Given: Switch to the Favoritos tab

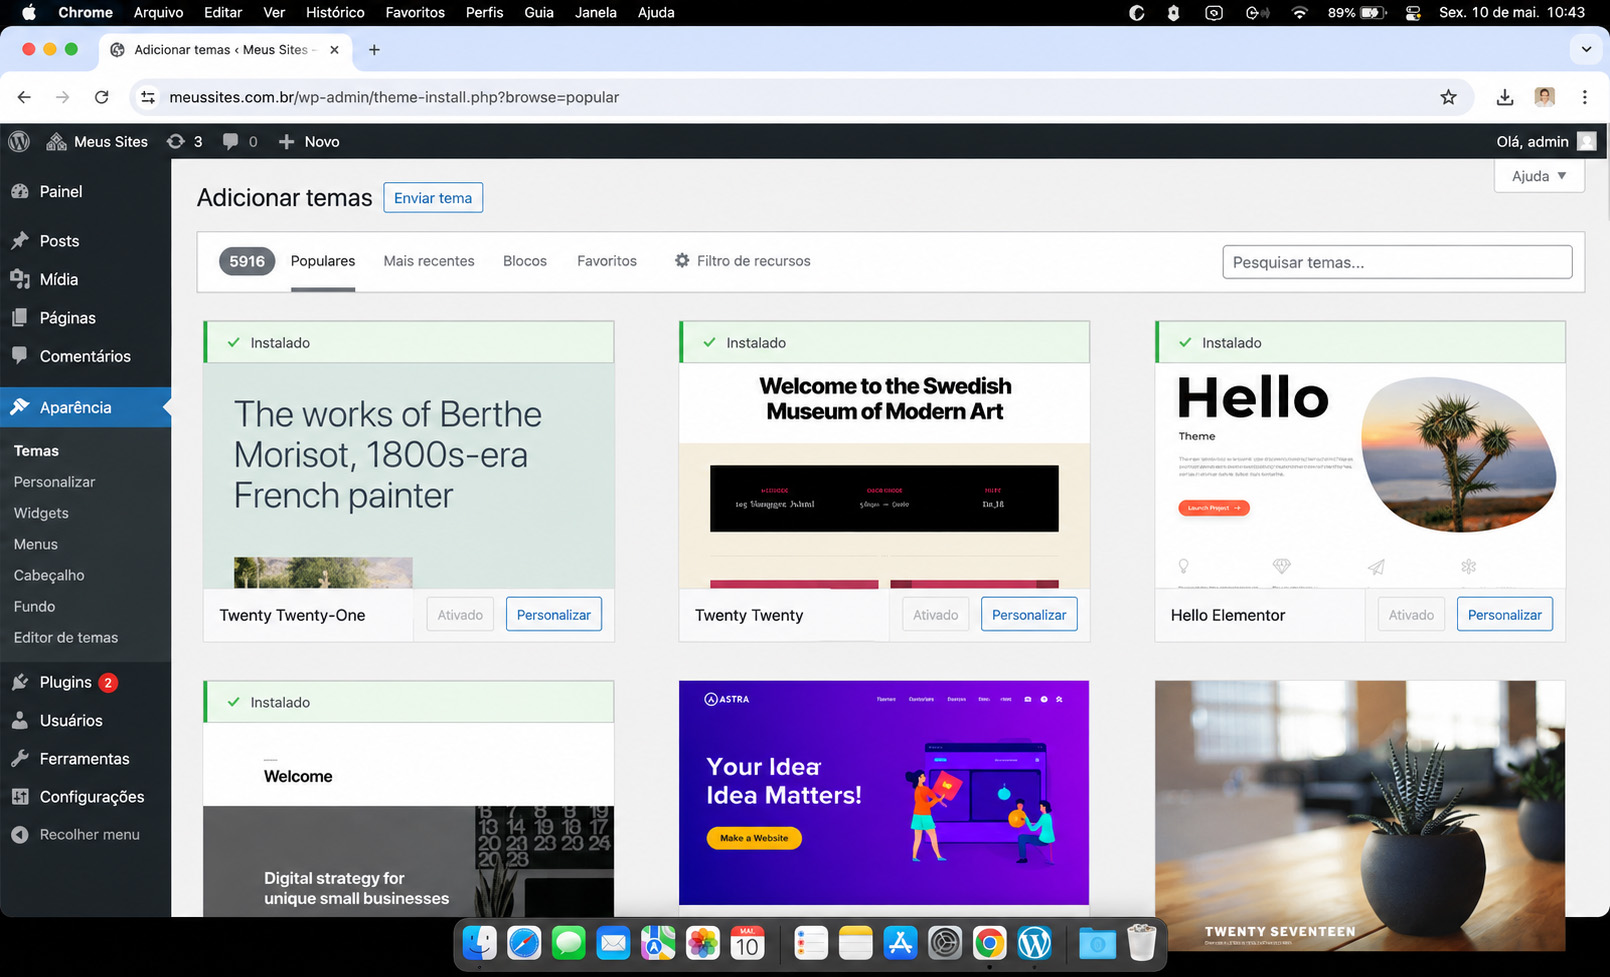Looking at the screenshot, I should click(x=607, y=261).
